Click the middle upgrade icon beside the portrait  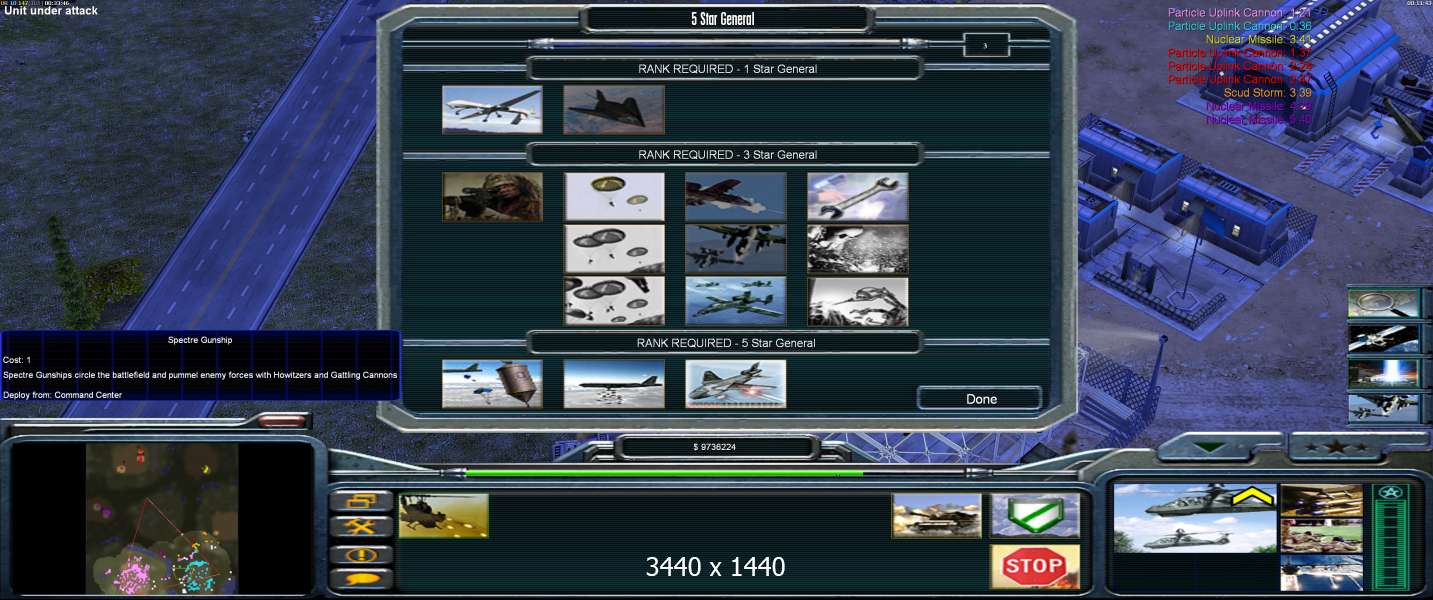[x=1321, y=535]
